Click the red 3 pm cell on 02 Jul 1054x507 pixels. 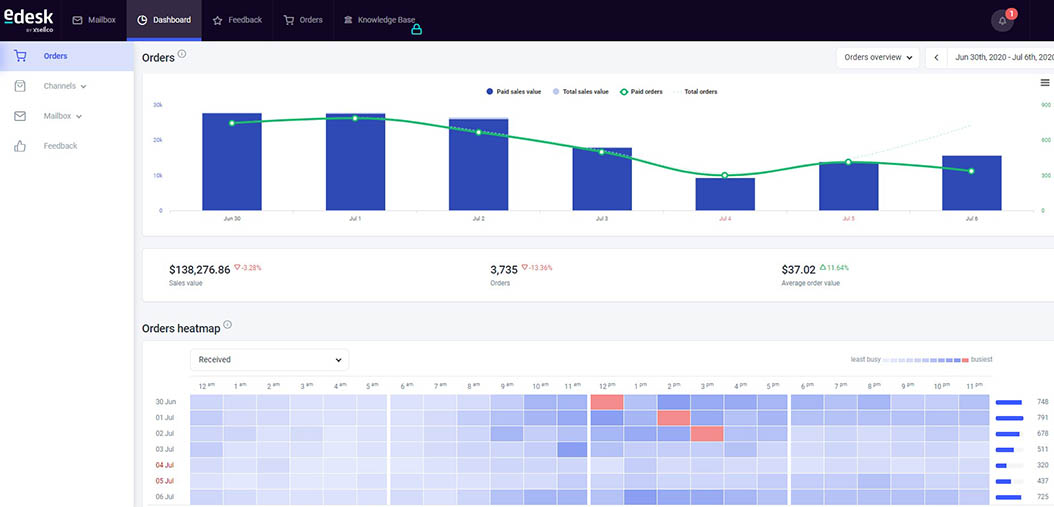point(707,434)
